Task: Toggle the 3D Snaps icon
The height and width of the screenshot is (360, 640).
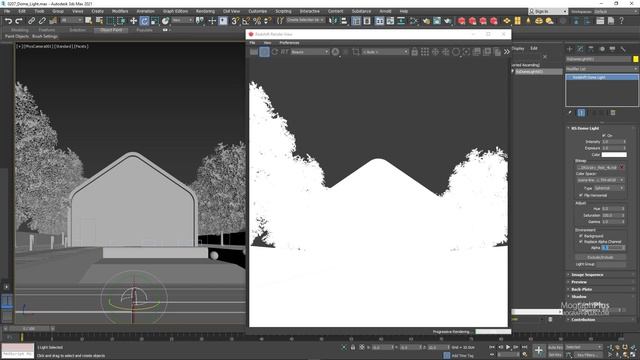Action: point(235,21)
